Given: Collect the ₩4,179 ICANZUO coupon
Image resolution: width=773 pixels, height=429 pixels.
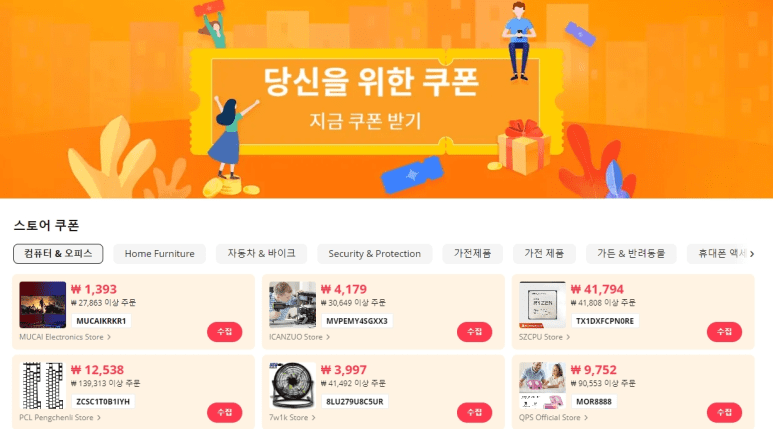Looking at the screenshot, I should click(x=474, y=332).
